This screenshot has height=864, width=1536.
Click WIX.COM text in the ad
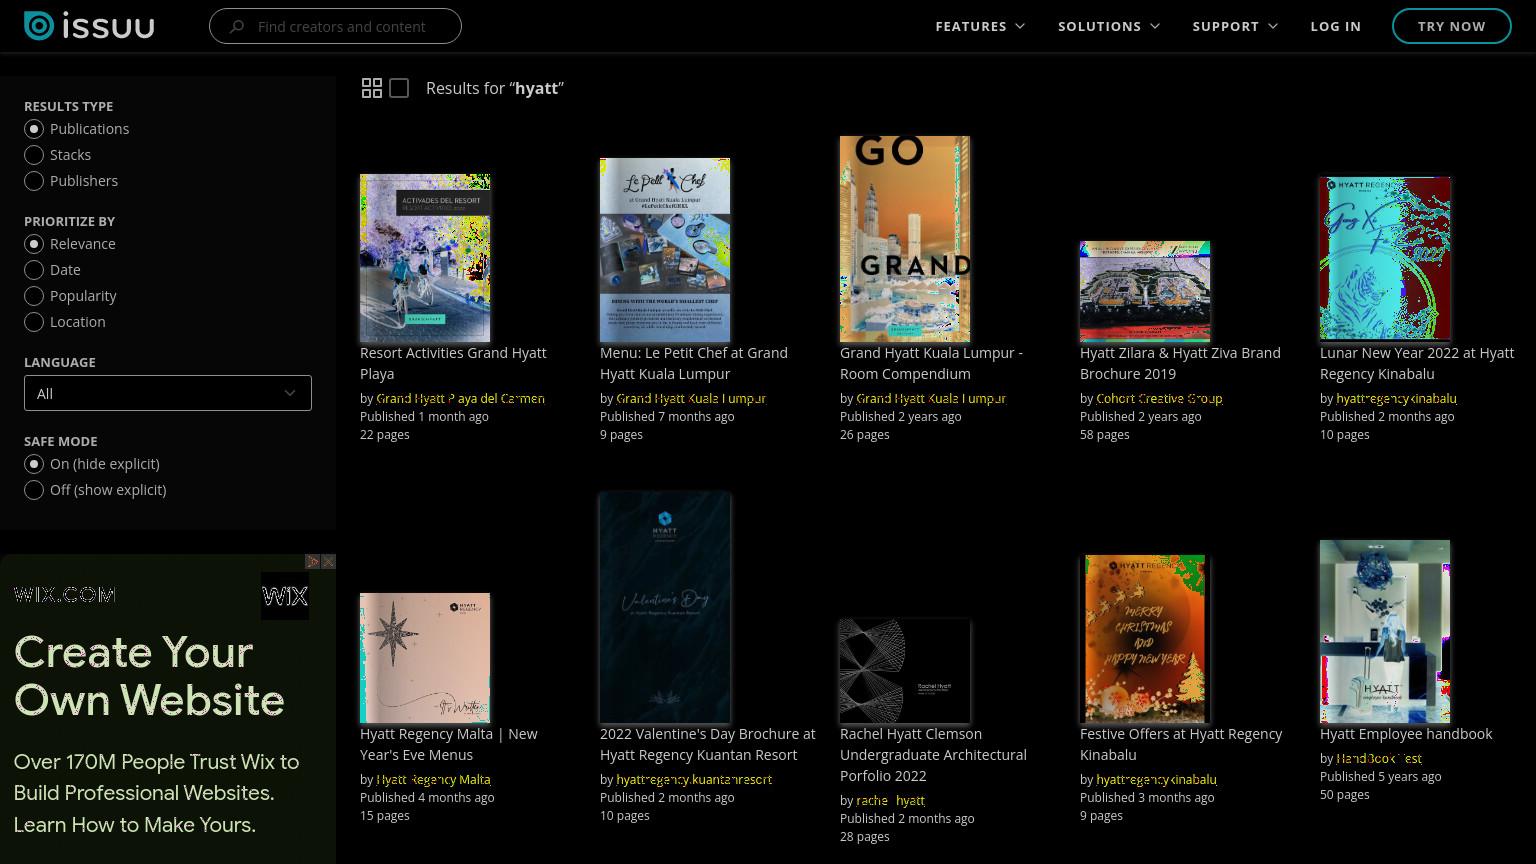click(x=65, y=595)
